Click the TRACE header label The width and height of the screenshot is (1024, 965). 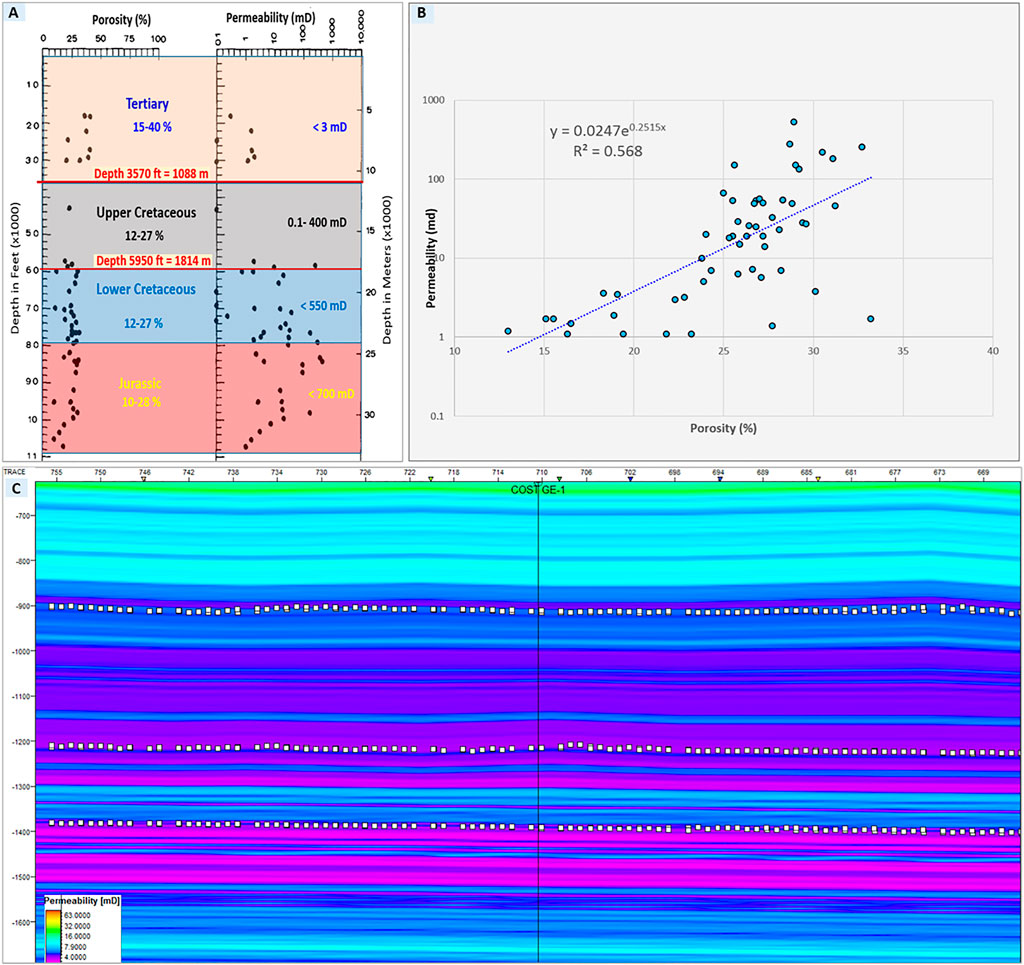(14, 471)
